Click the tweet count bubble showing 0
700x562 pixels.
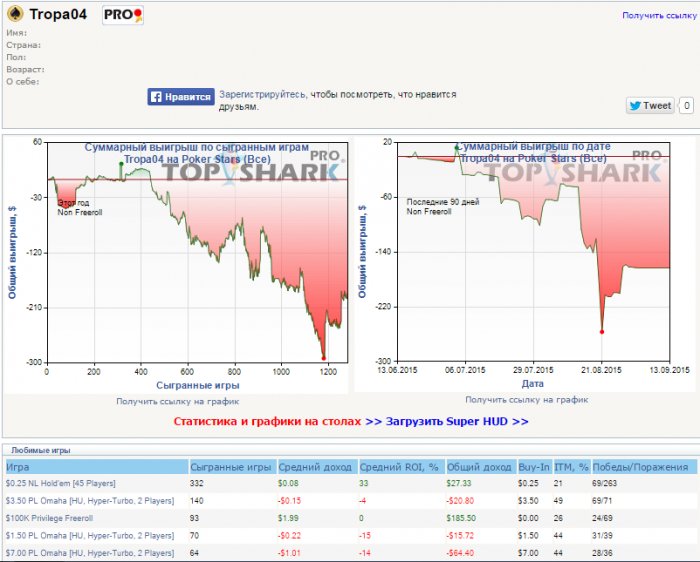pyautogui.click(x=686, y=106)
